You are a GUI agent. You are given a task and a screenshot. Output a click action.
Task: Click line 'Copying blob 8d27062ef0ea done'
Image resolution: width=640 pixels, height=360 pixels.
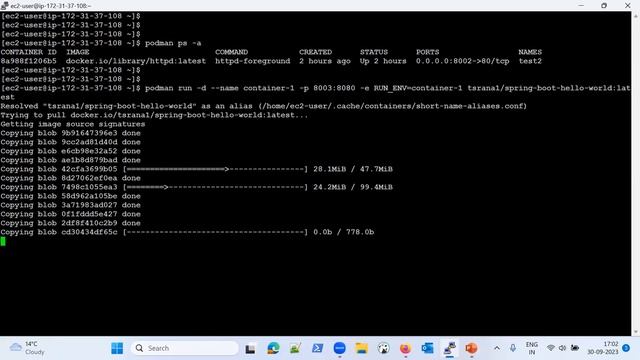(71, 178)
